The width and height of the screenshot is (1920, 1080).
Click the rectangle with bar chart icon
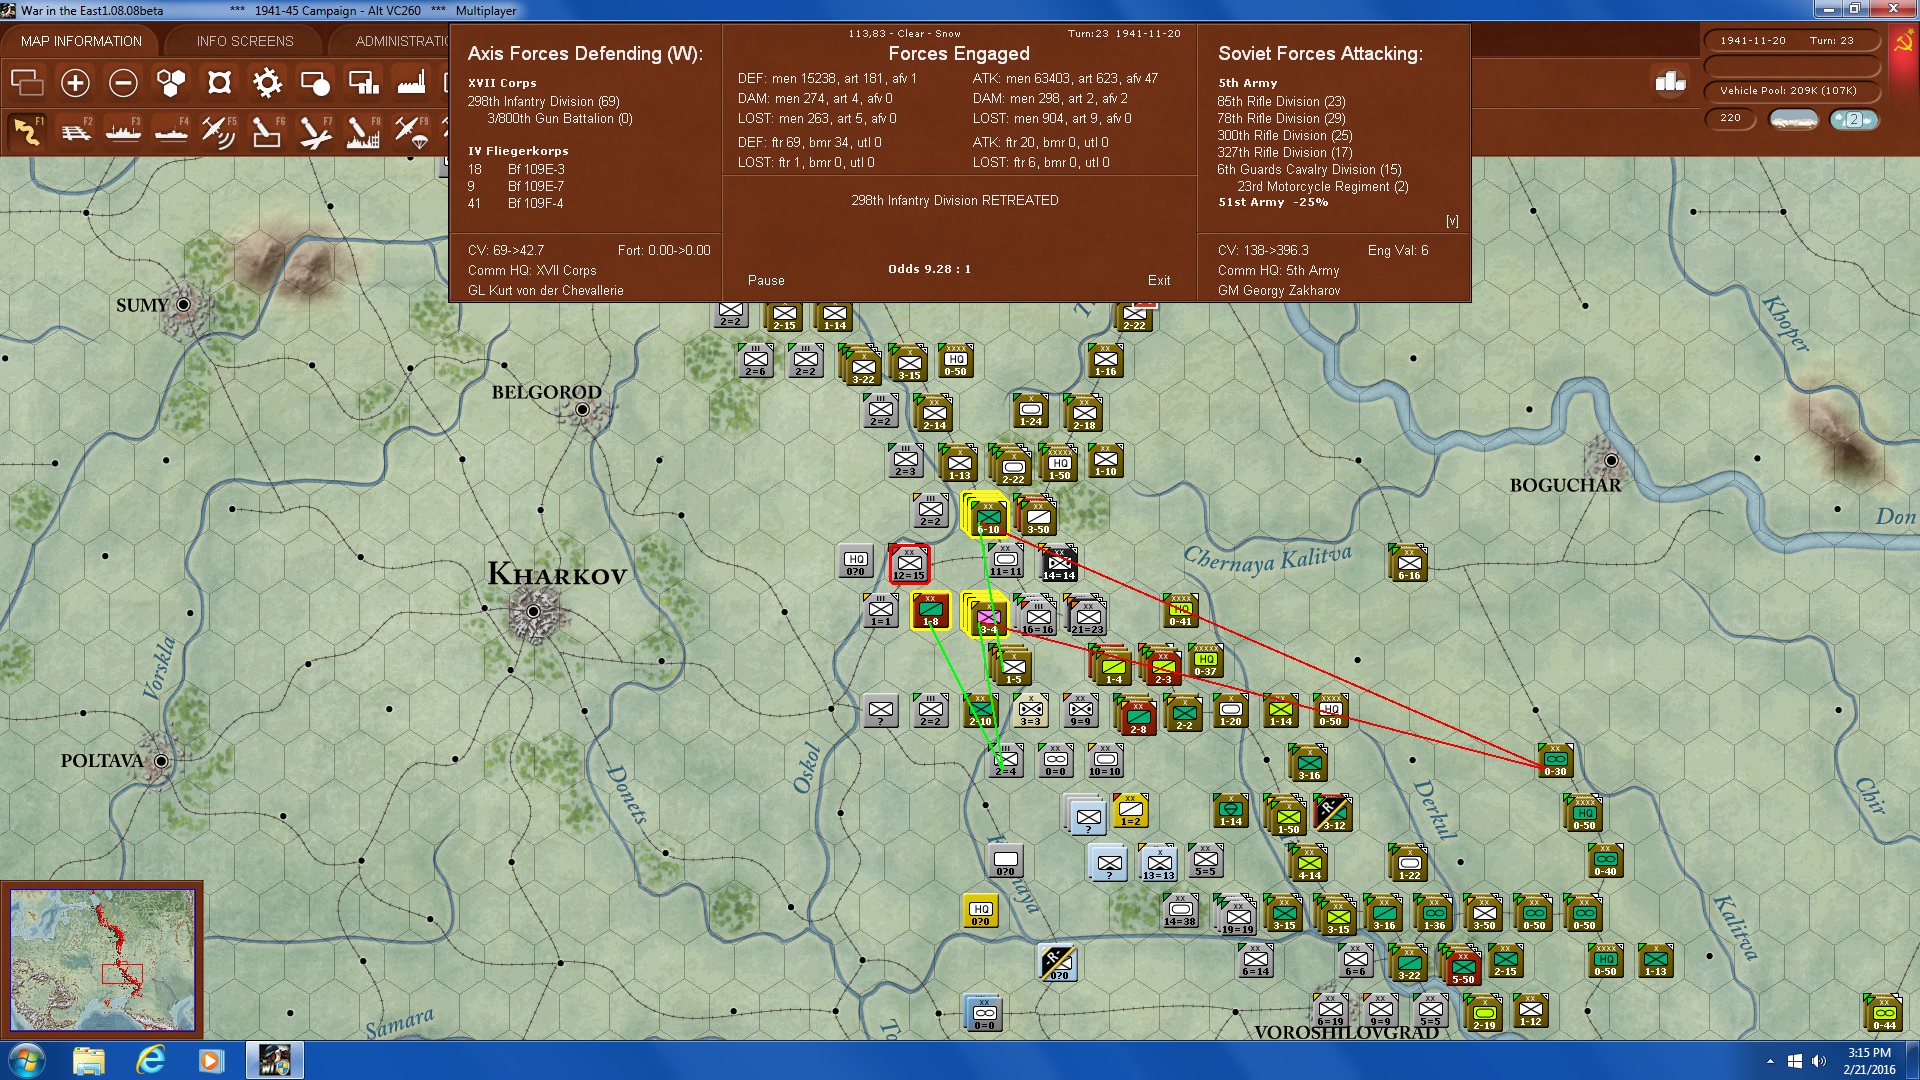[x=363, y=83]
